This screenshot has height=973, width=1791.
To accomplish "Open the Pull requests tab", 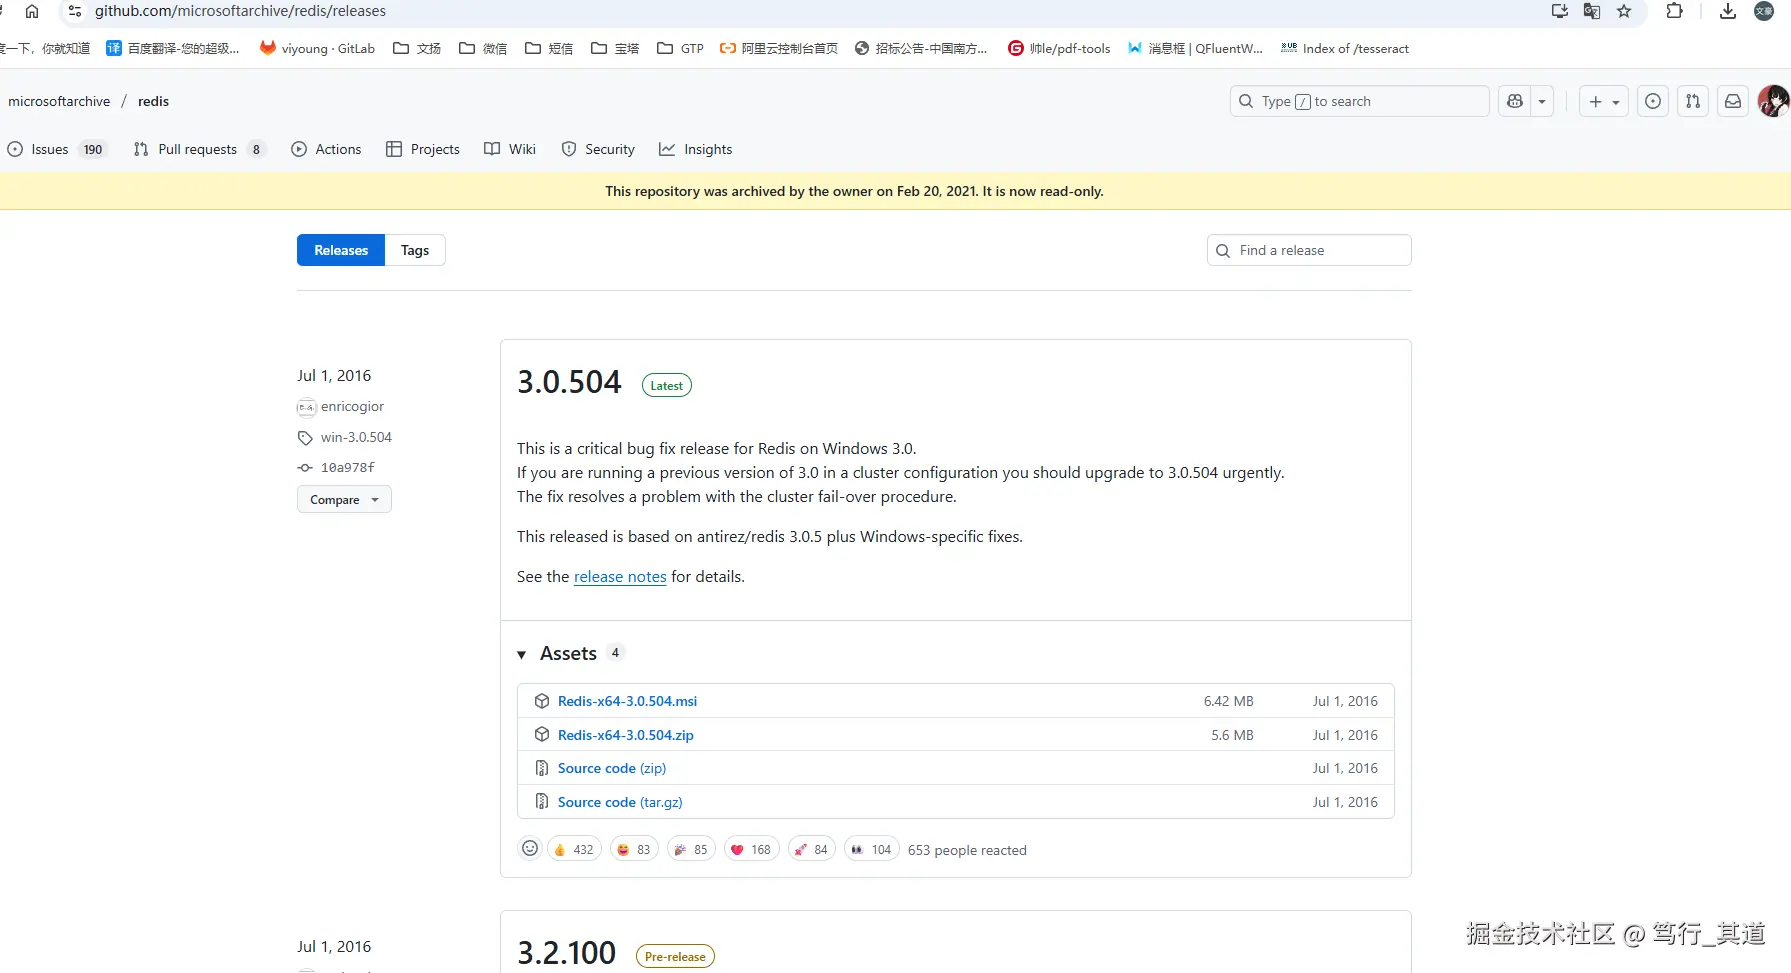I will (199, 149).
